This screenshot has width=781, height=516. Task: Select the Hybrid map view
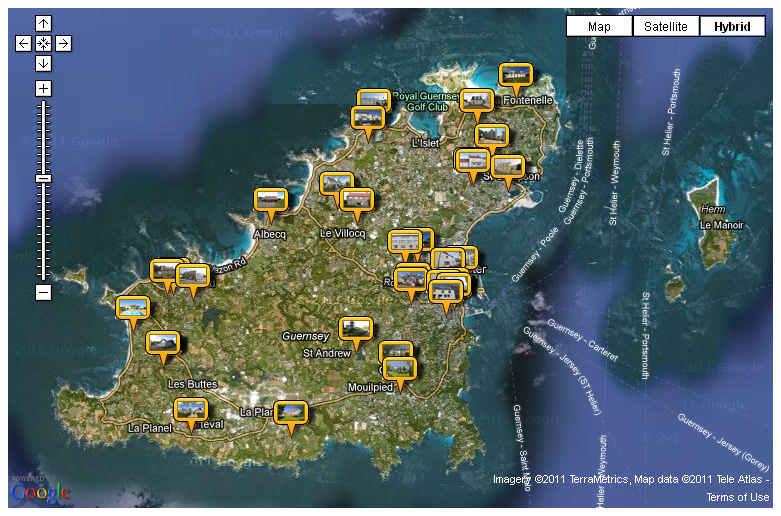click(732, 27)
